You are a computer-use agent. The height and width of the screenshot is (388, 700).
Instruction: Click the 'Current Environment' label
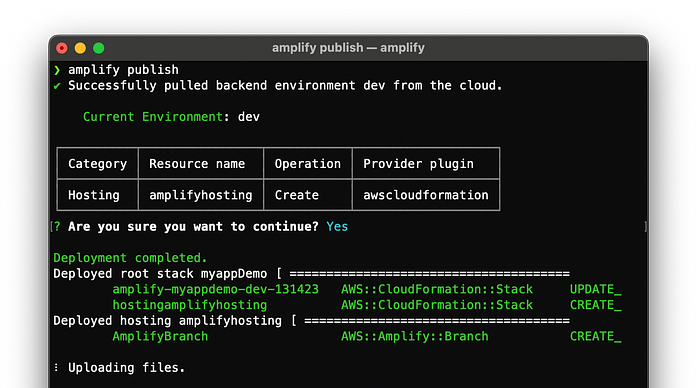pos(153,117)
